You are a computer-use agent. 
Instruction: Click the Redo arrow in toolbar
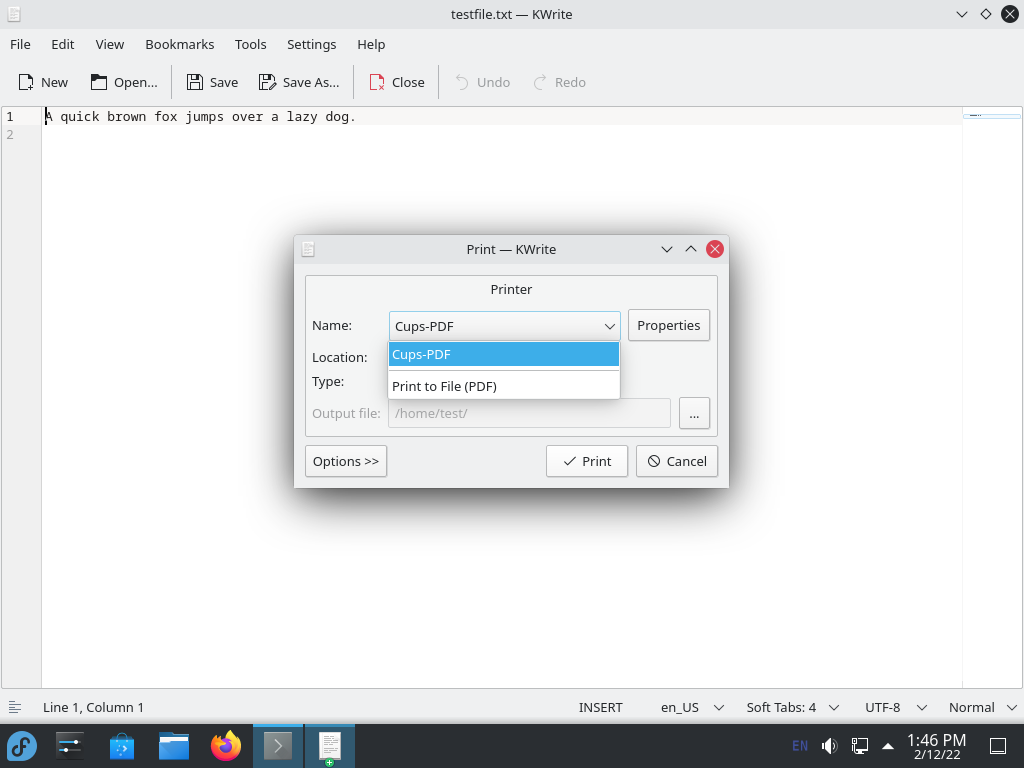539,82
